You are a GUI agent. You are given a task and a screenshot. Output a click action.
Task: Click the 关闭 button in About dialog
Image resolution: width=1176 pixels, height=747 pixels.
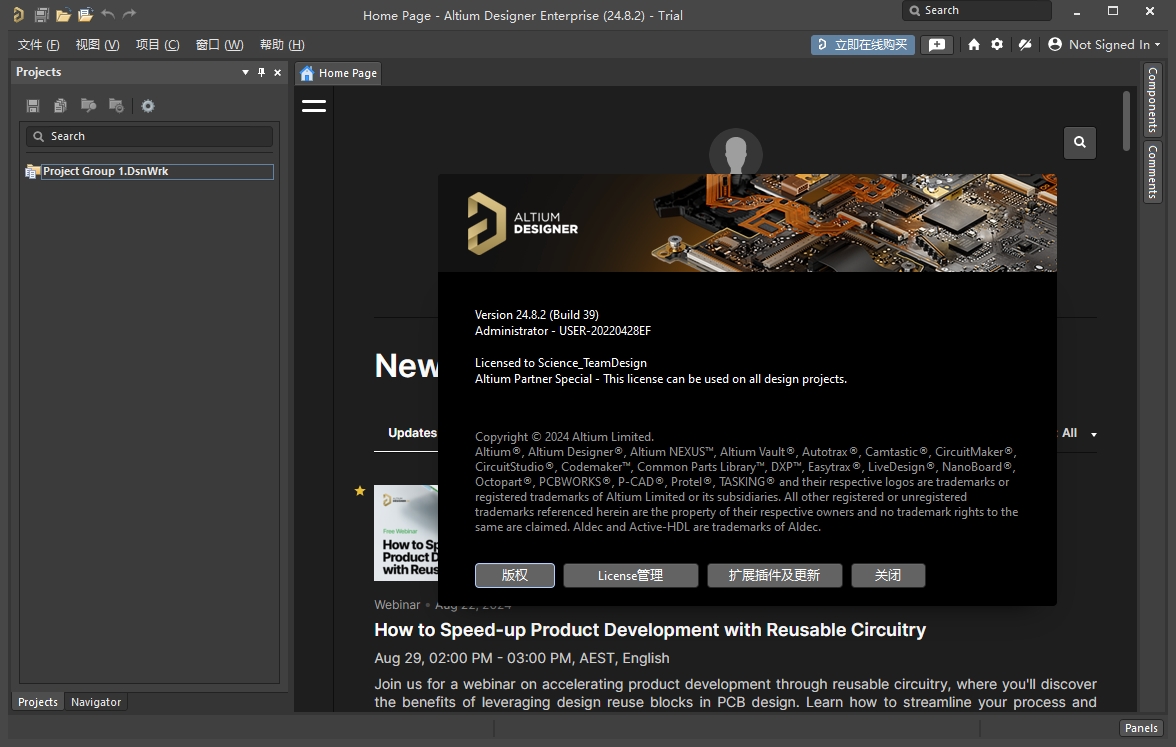(887, 575)
